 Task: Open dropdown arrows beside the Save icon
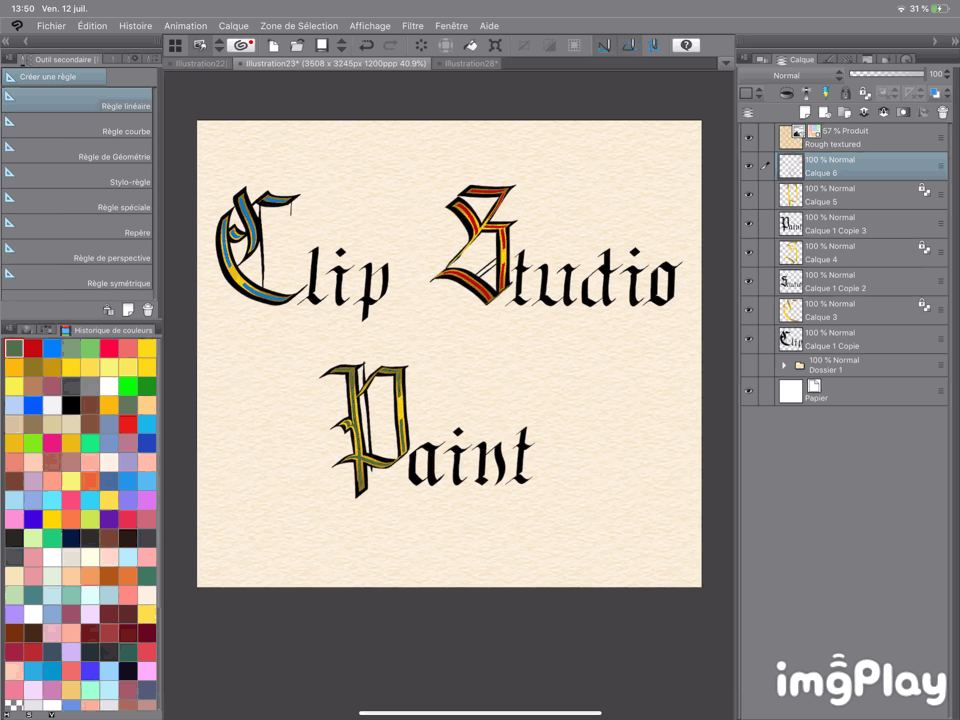[x=342, y=45]
